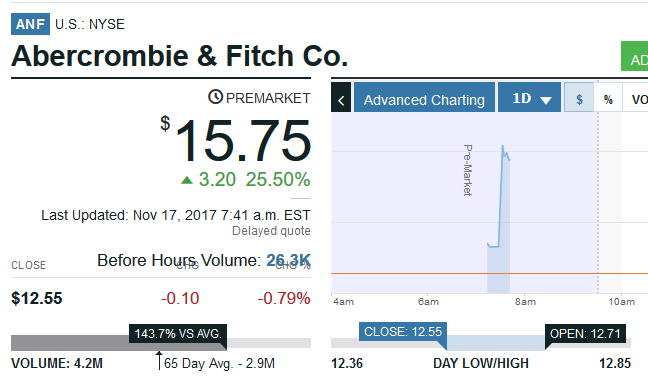Viewport: 648px width, 387px height.
Task: Click the Before Hours Volume 26.3K value
Action: [288, 260]
